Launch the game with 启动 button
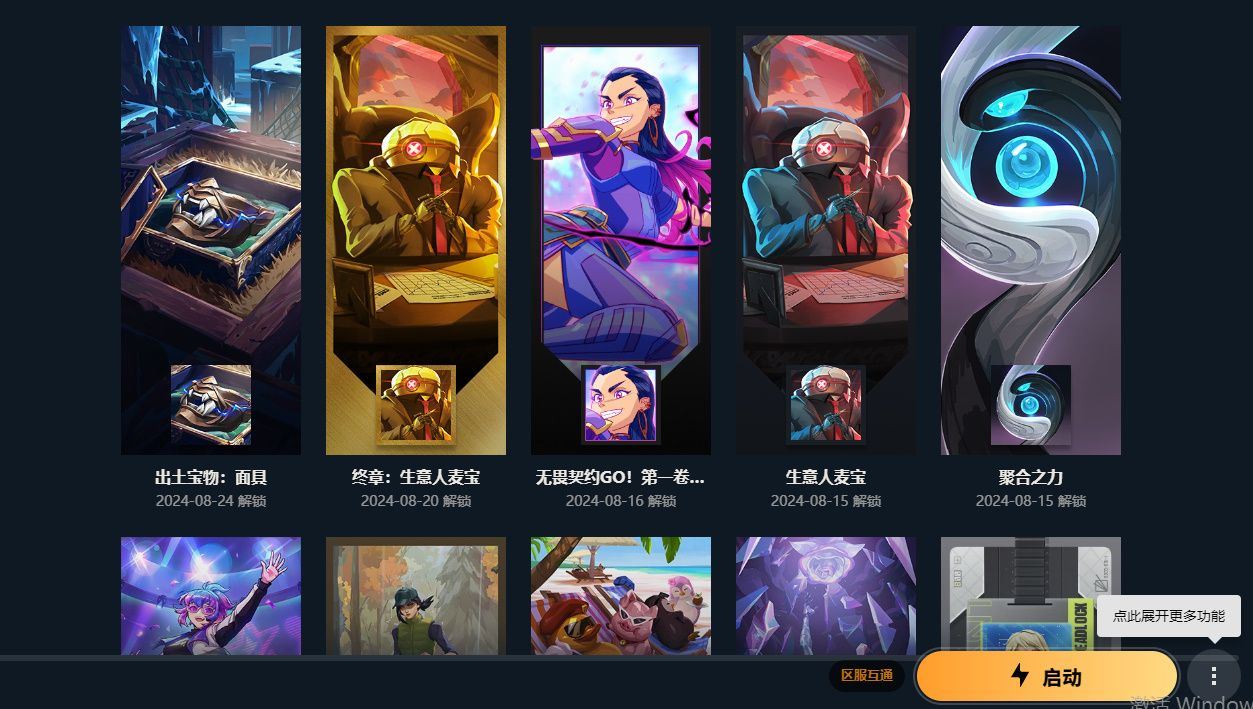1253x709 pixels. (x=1047, y=677)
